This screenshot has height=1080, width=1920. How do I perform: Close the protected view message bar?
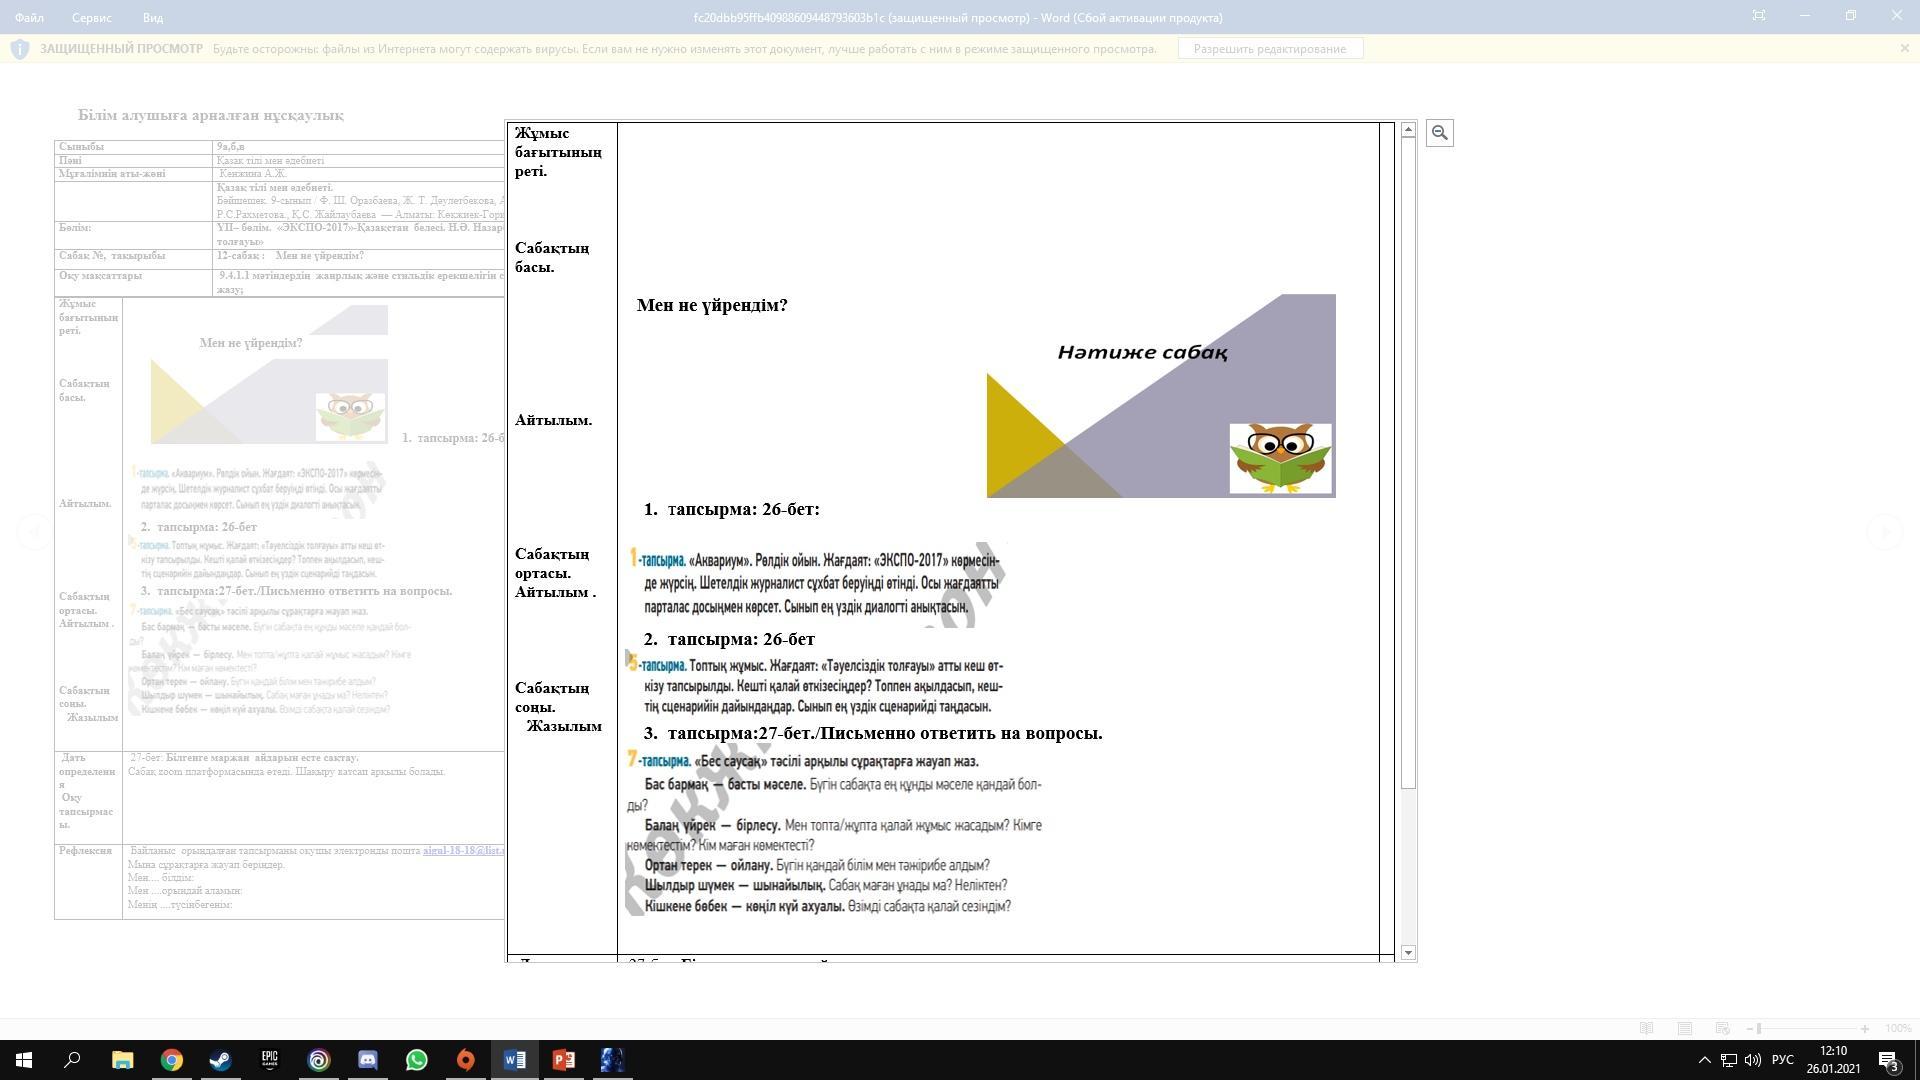1904,48
